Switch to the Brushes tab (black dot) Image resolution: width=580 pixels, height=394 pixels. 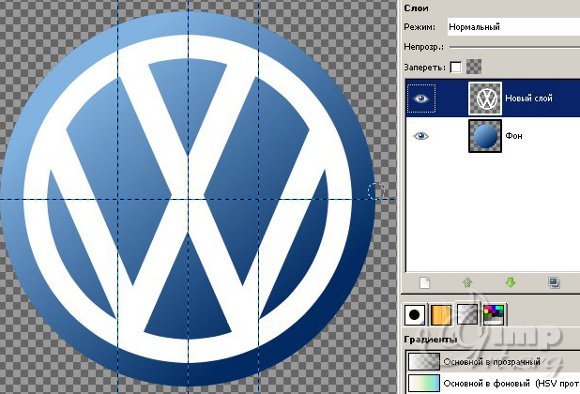click(x=415, y=315)
